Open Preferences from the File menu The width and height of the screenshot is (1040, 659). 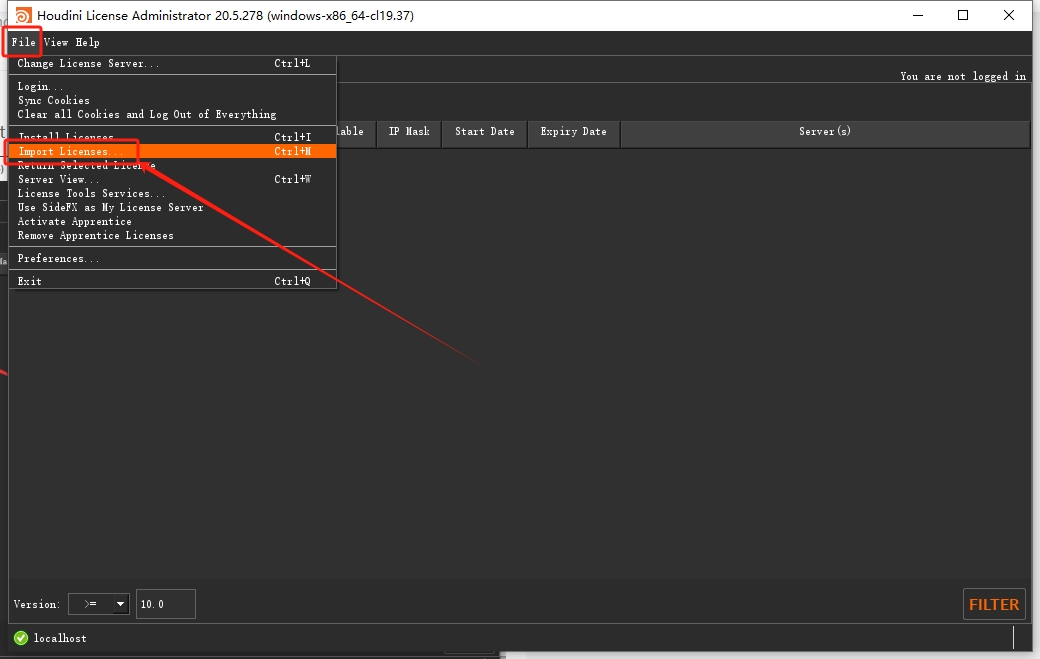tap(58, 259)
